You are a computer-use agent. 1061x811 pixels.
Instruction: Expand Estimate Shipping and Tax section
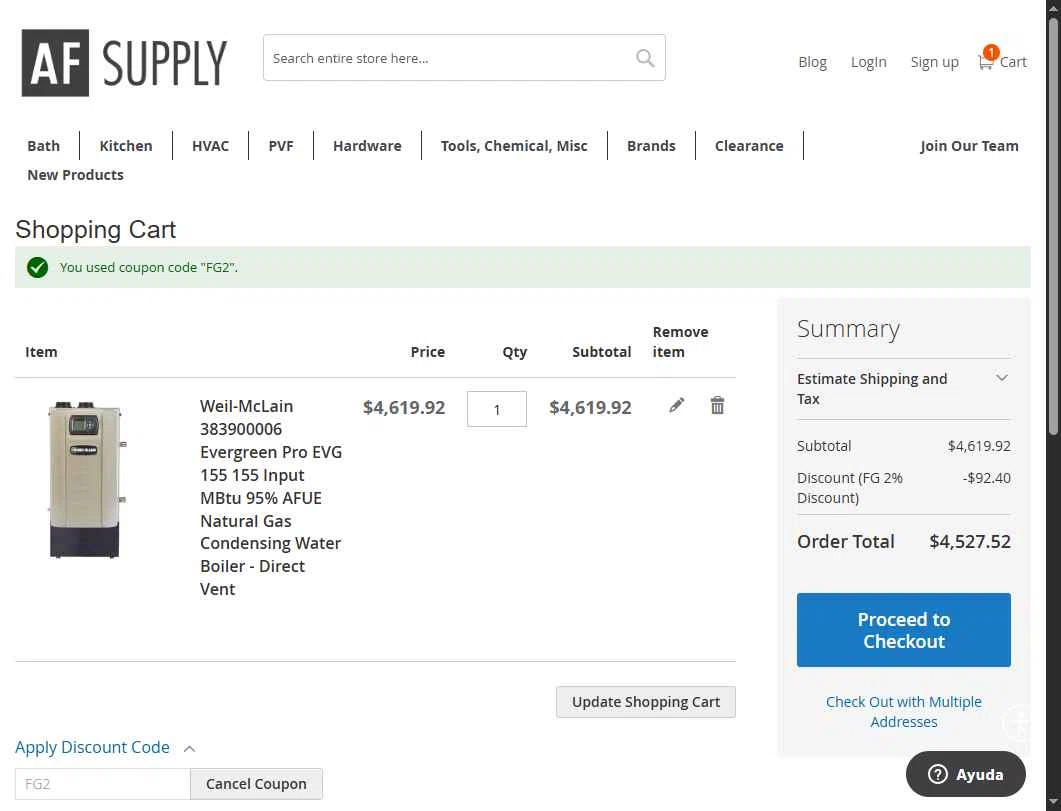pos(903,389)
